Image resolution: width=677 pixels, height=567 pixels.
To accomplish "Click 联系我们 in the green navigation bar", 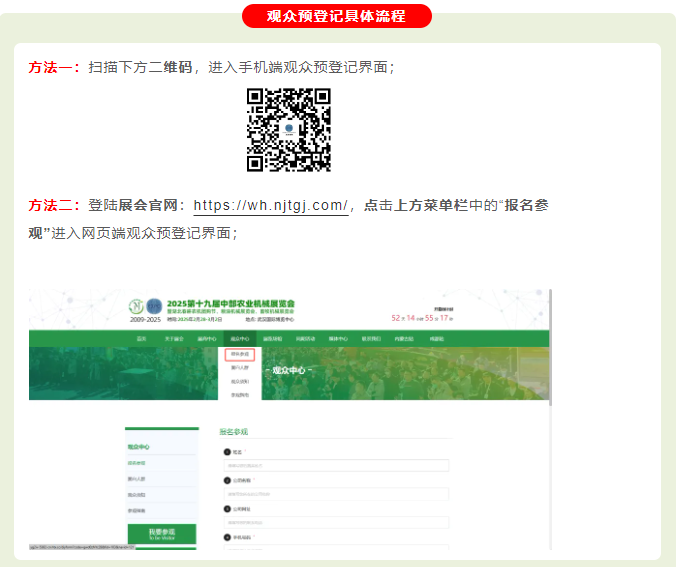I will click(x=371, y=339).
